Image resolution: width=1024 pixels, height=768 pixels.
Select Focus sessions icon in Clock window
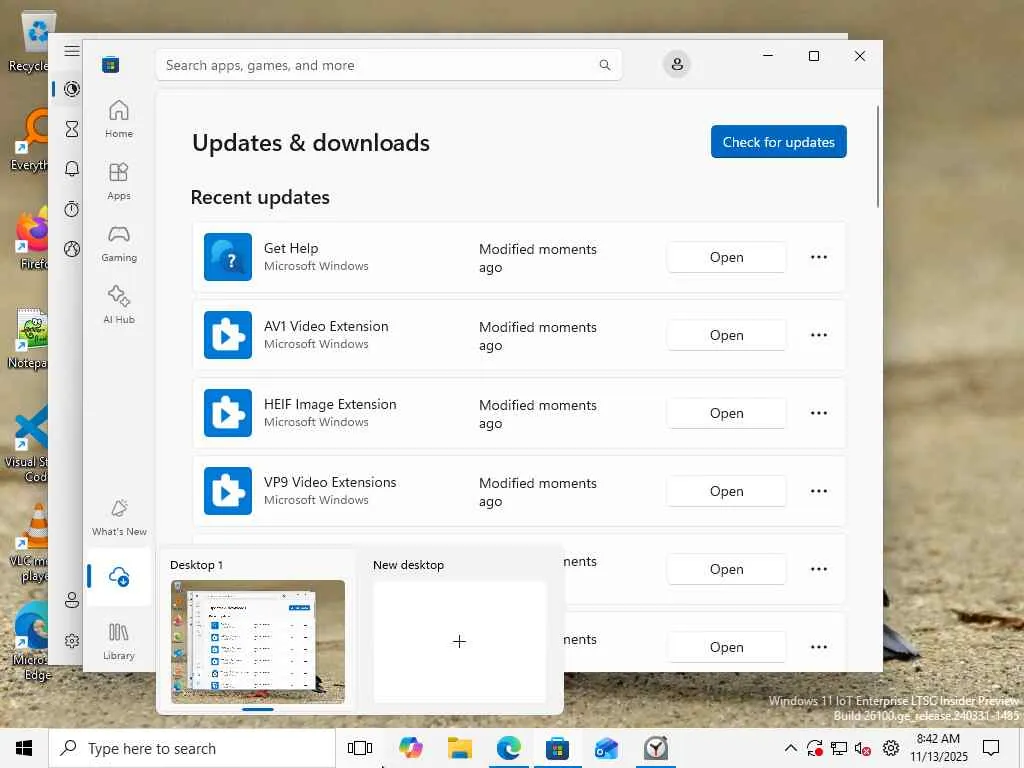[72, 89]
